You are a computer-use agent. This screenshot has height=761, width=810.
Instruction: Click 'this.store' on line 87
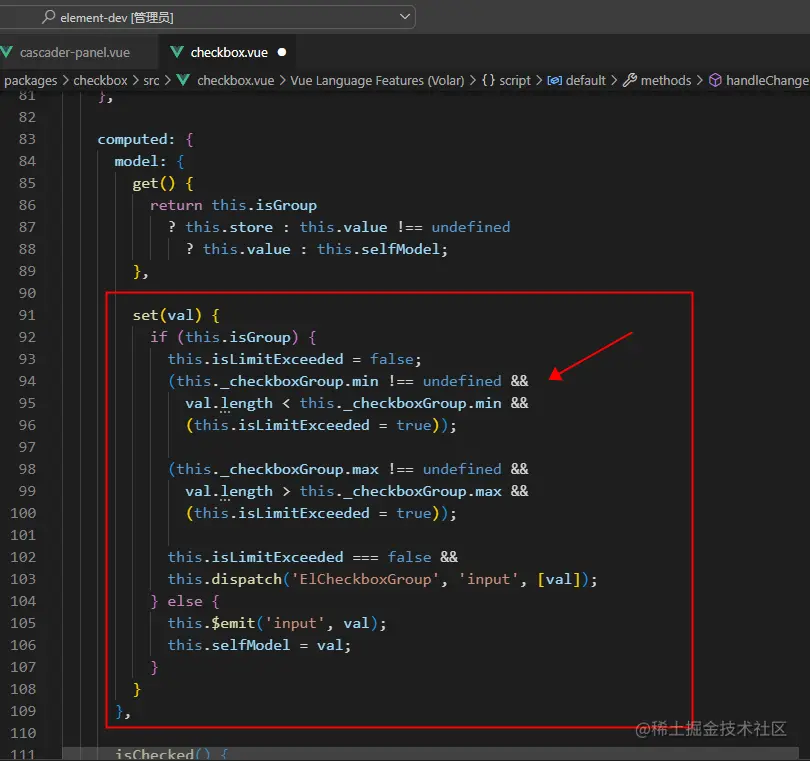pyautogui.click(x=229, y=227)
